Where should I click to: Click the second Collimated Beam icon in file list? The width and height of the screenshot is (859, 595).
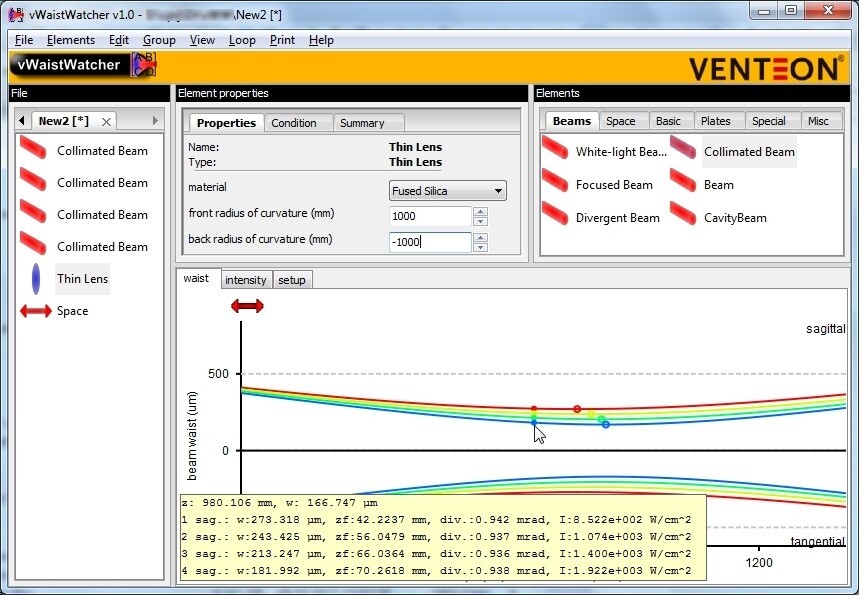(x=33, y=179)
